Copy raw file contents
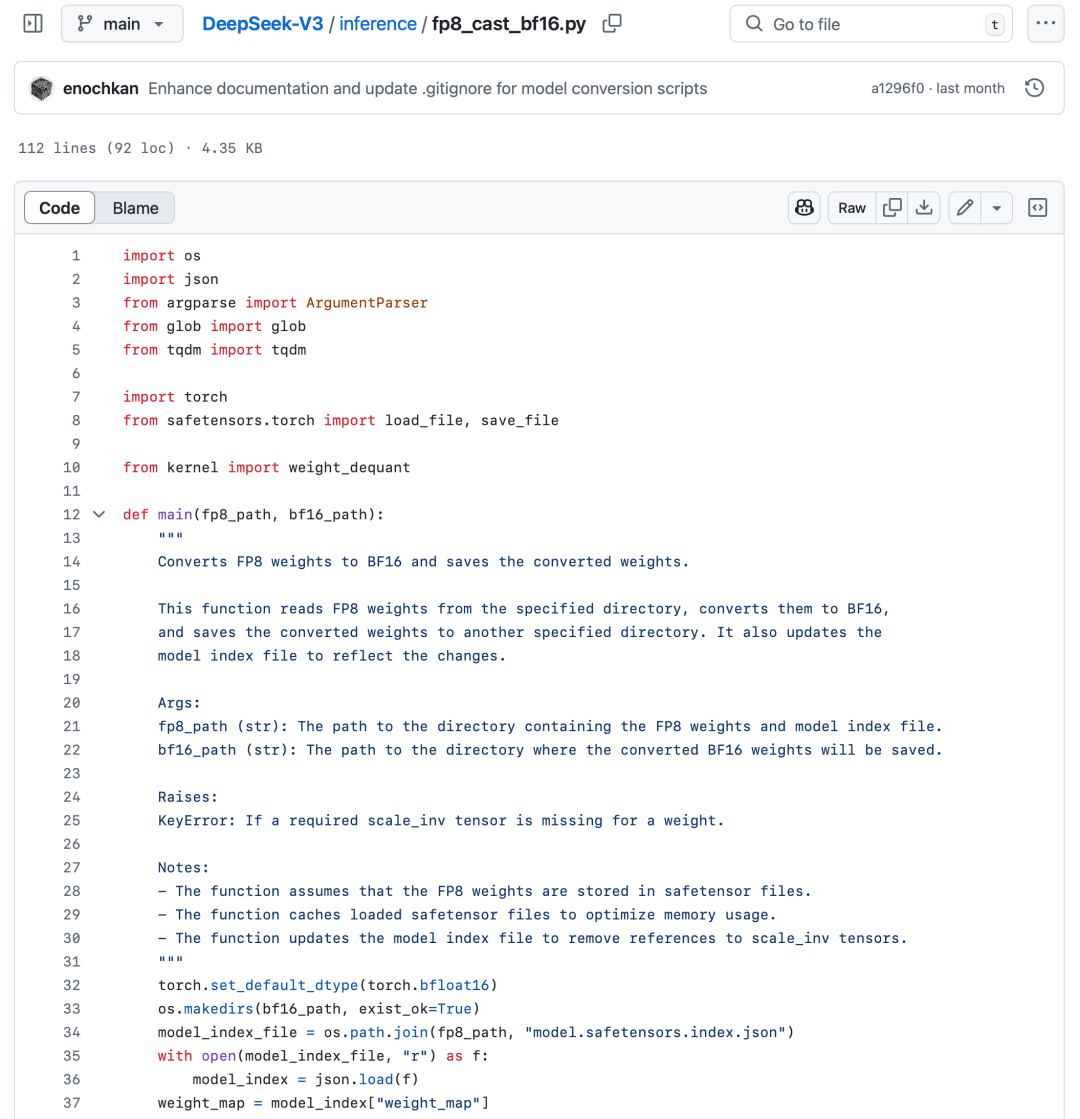 [892, 208]
